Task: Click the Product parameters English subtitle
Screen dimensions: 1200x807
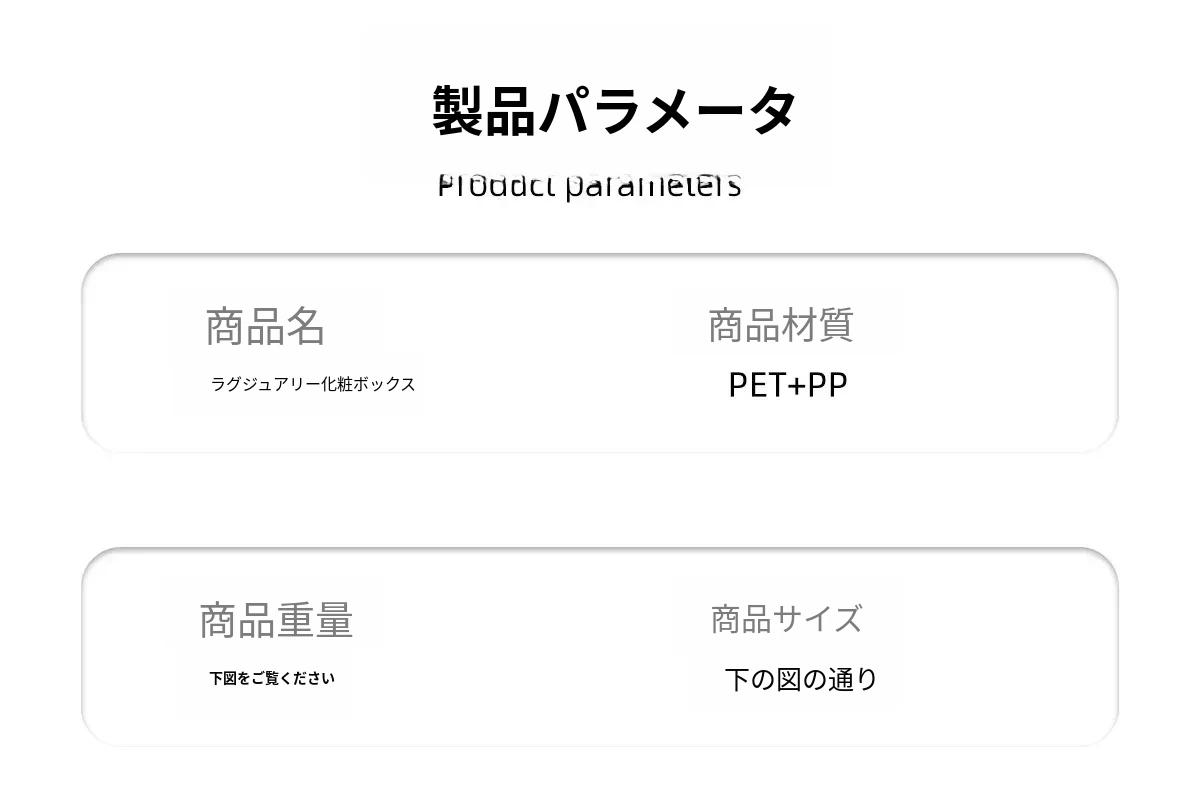Action: [x=589, y=185]
